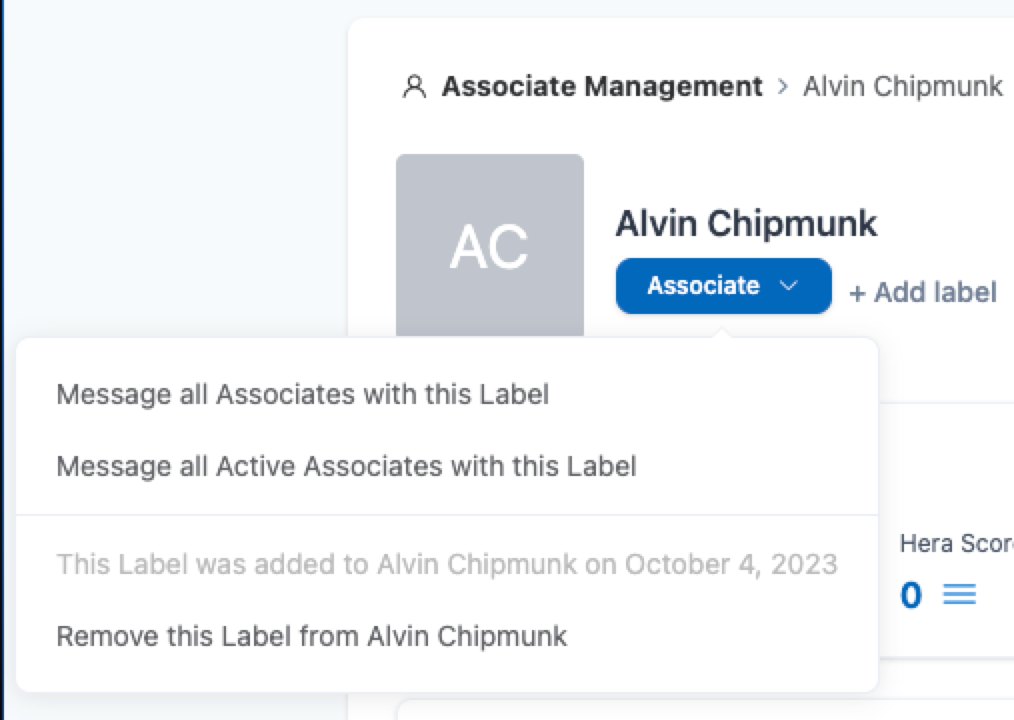The width and height of the screenshot is (1014, 720).
Task: Click Alvin Chipmunk in the breadcrumb
Action: click(x=902, y=87)
